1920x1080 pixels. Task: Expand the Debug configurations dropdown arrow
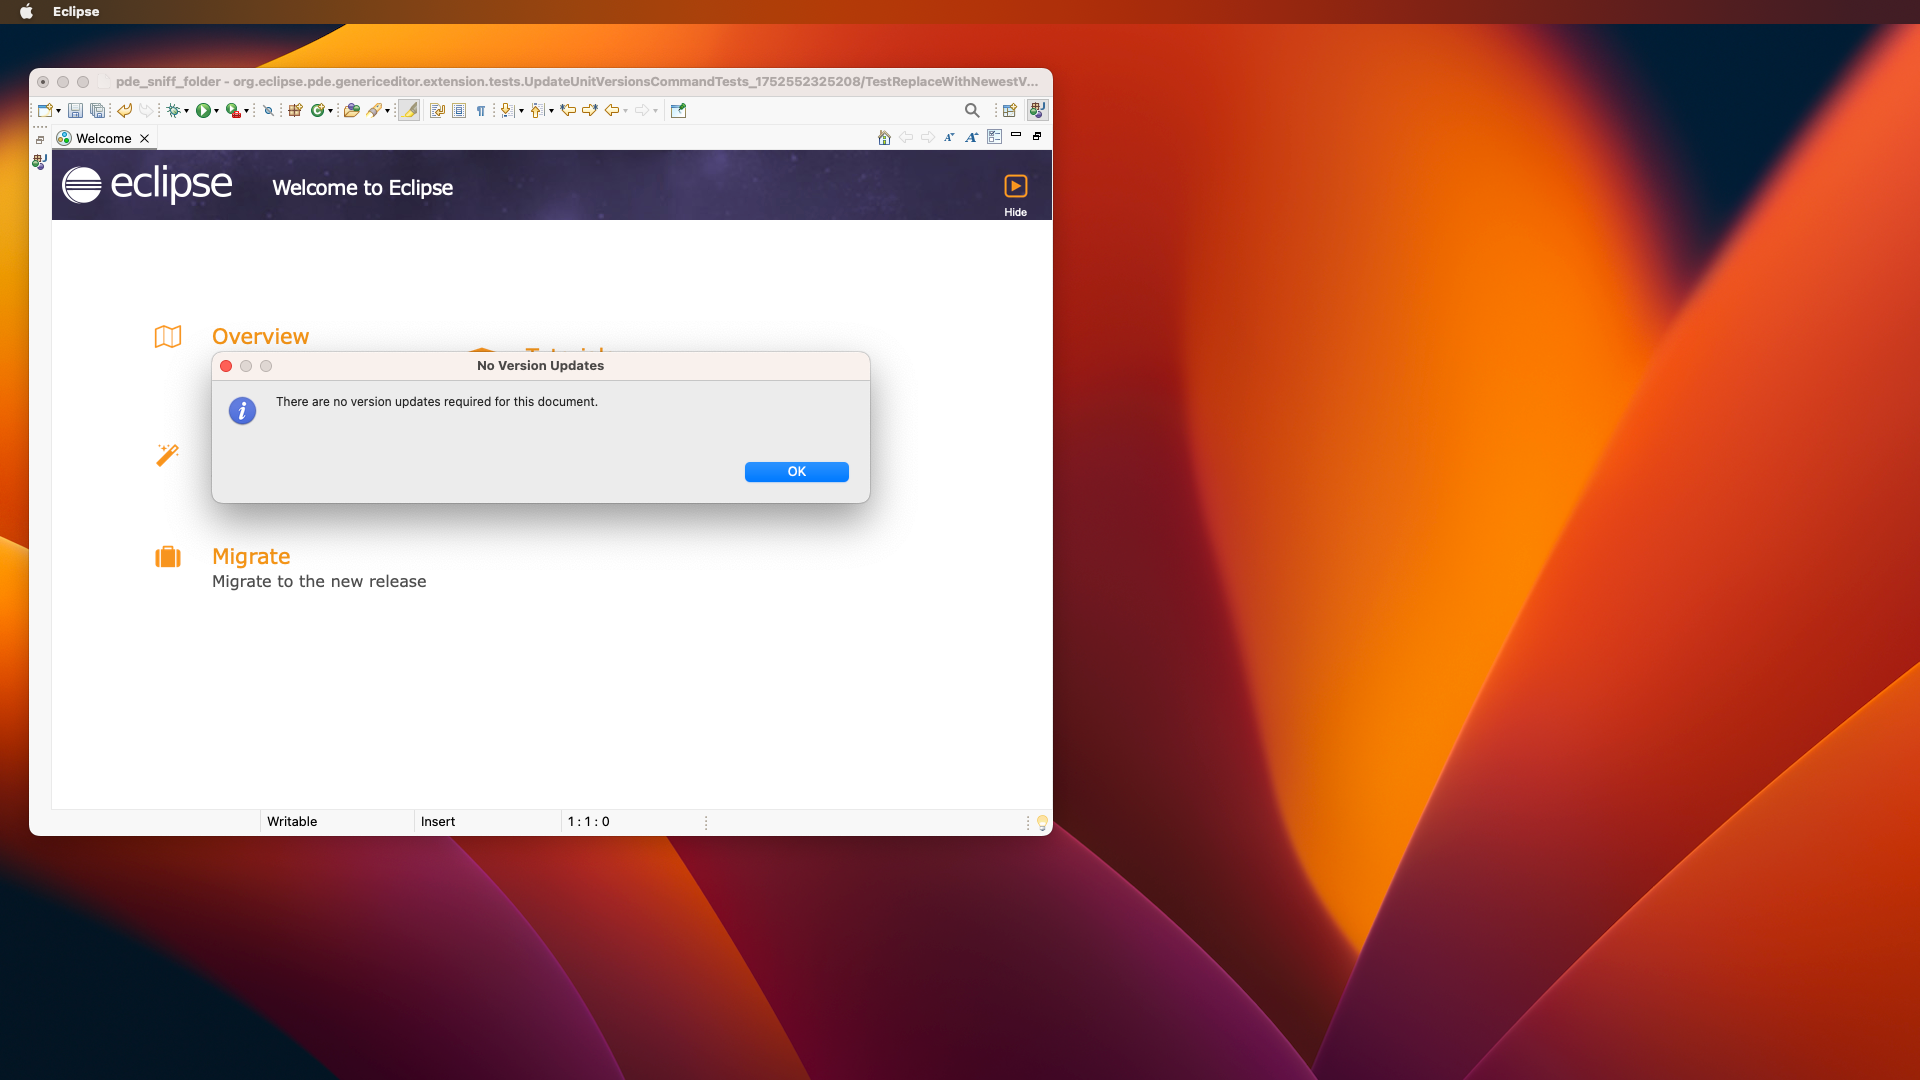tap(186, 111)
